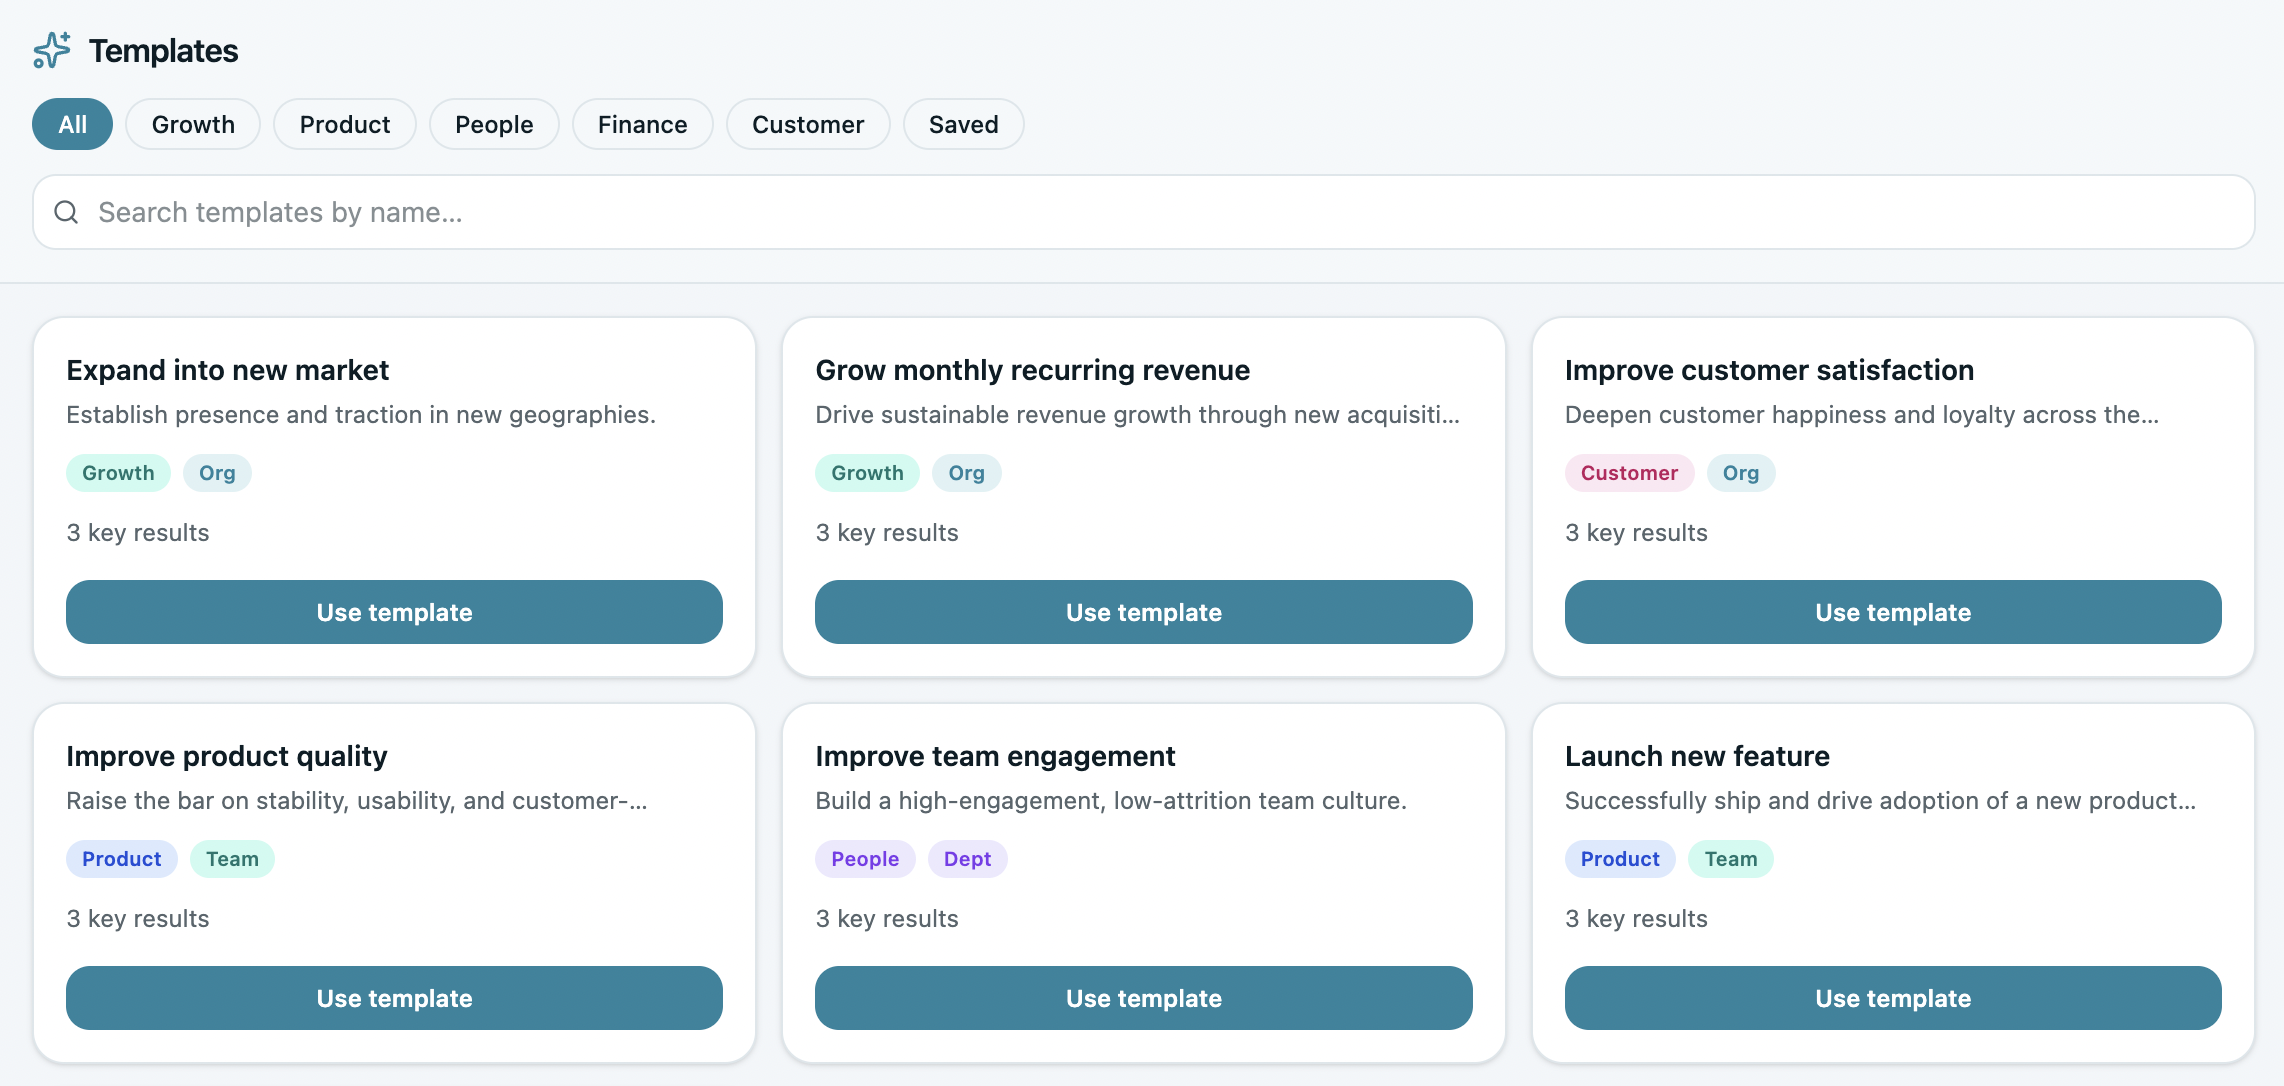Viewport: 2284px width, 1086px height.
Task: Click the Dept tag
Action: point(967,859)
